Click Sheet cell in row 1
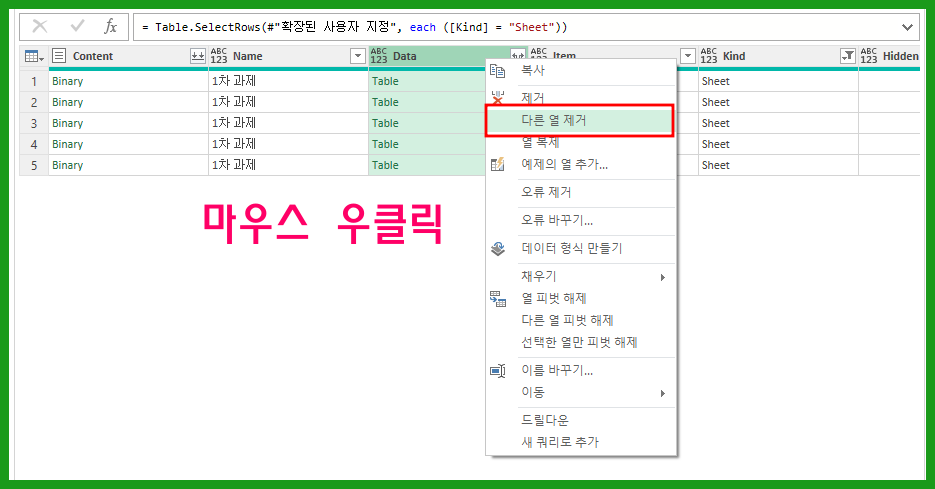This screenshot has height=489, width=935. pos(778,81)
